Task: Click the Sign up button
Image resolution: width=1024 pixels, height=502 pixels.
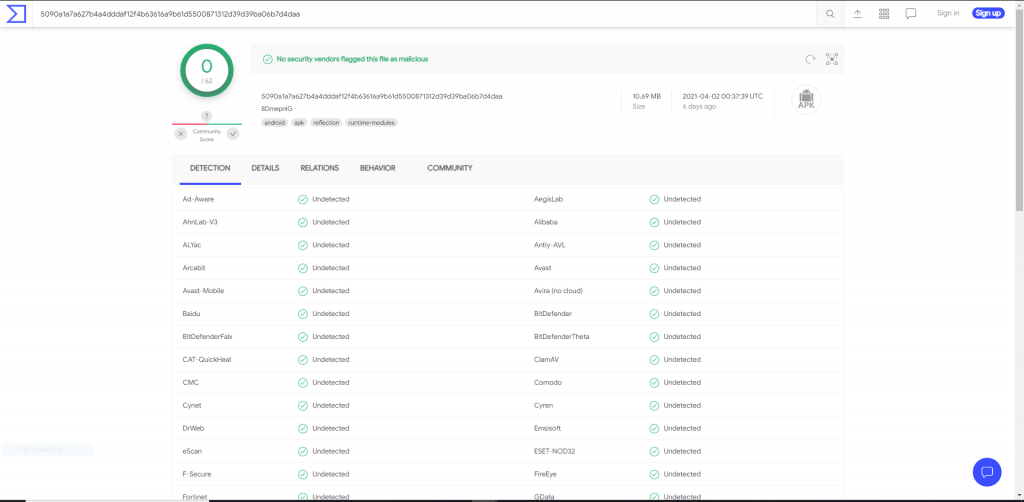Action: click(988, 13)
